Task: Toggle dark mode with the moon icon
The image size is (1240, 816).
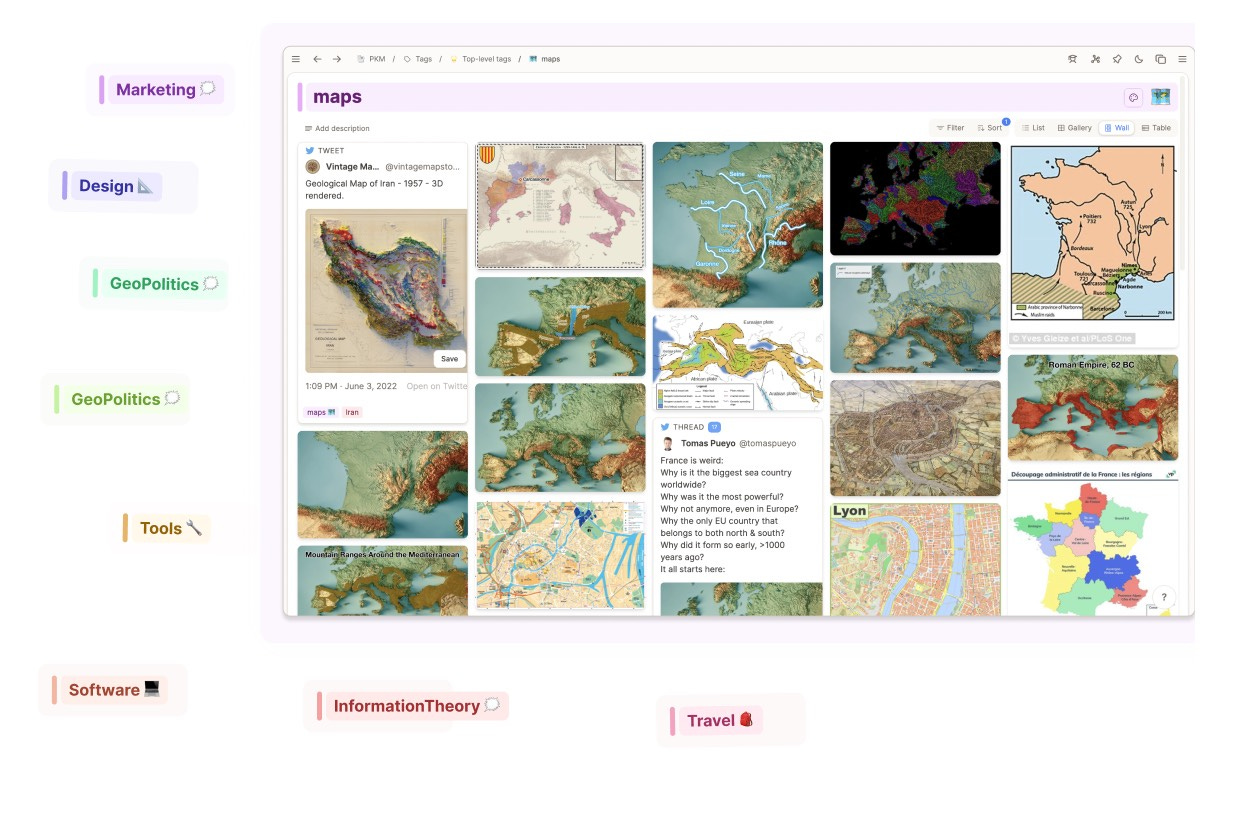Action: (x=1139, y=59)
